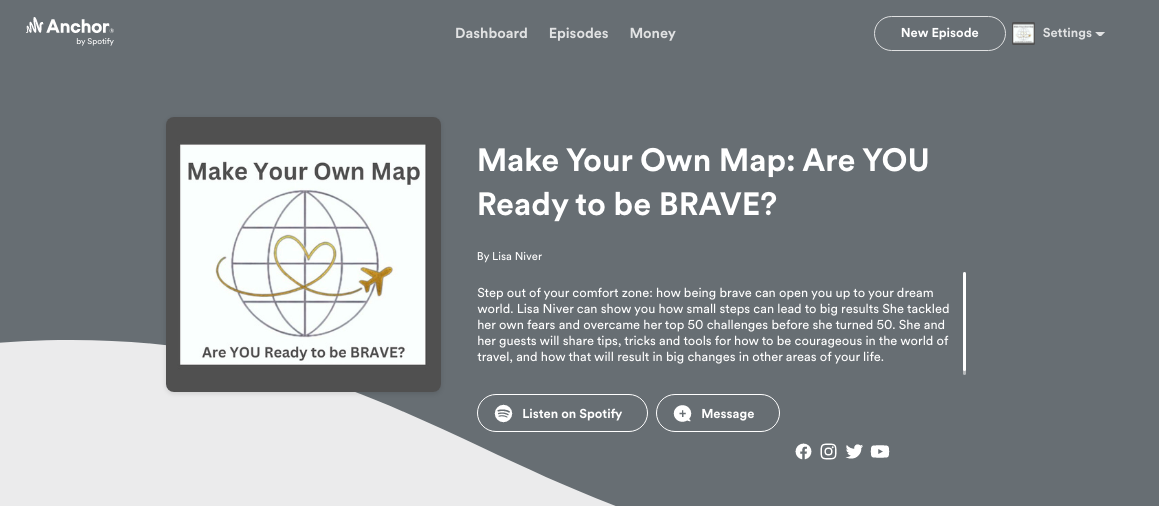Click the plus bubble icon beside Message
This screenshot has height=506, width=1159.
[x=683, y=414]
